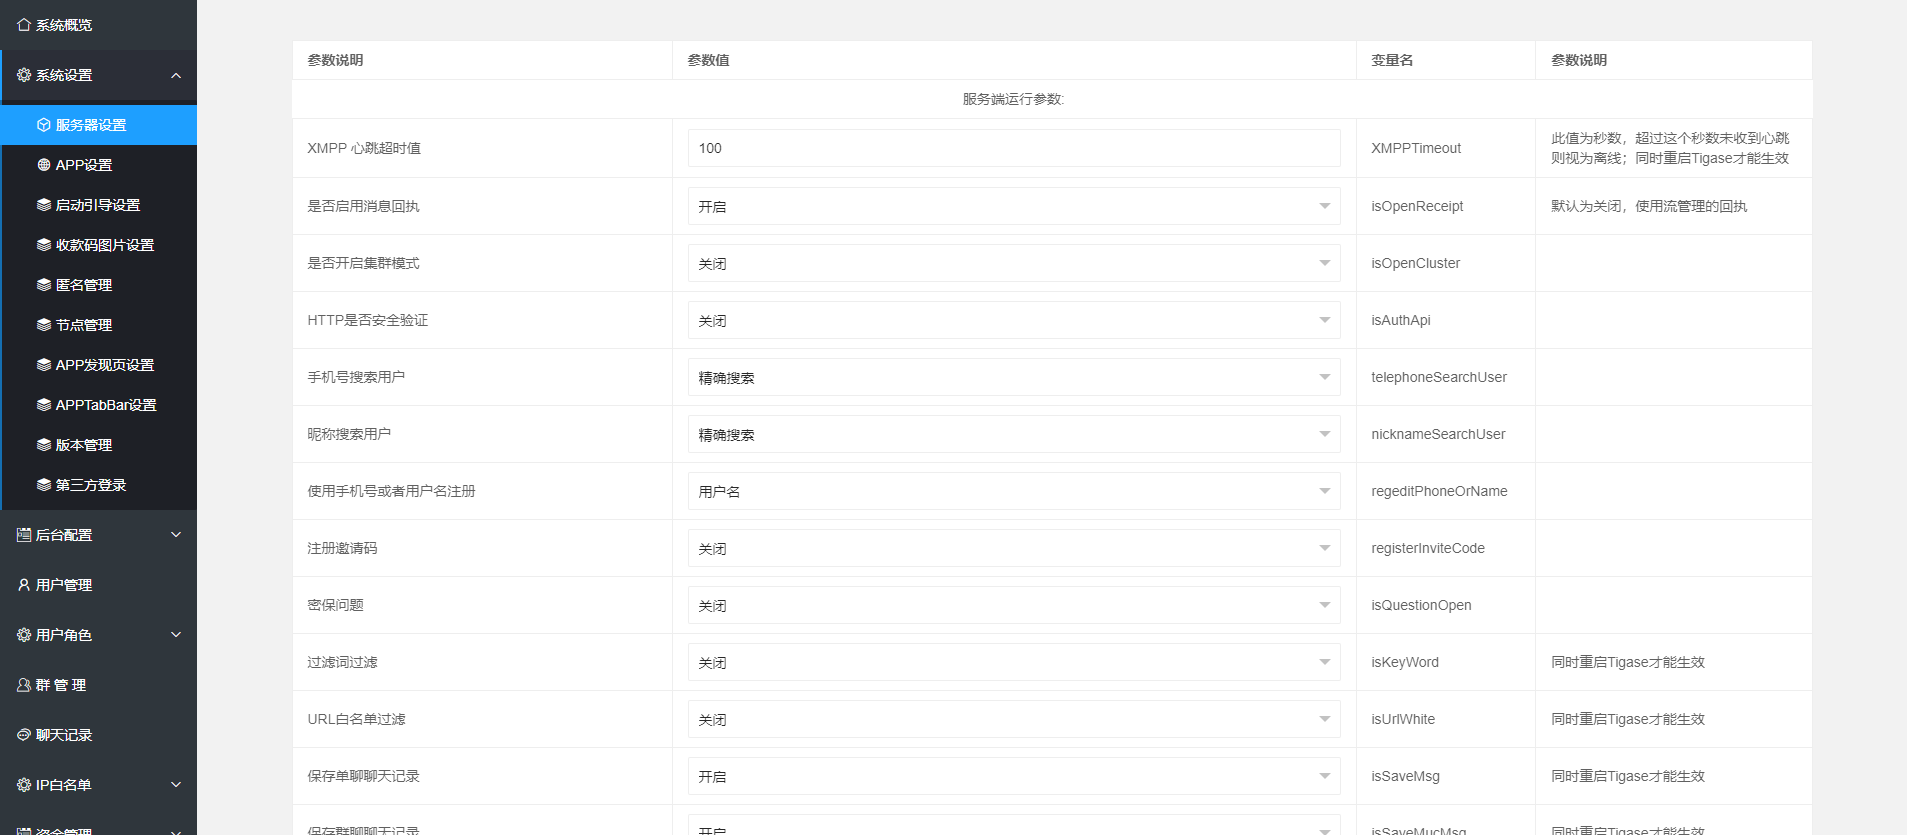Click the Tigase restart note in the isUrlWhite row
The image size is (1907, 835).
pos(1628,719)
